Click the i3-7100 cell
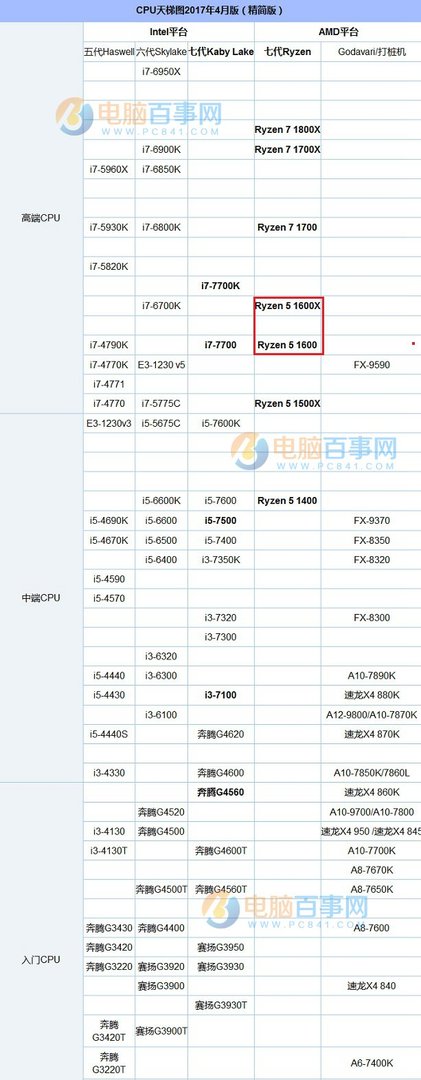 point(220,695)
